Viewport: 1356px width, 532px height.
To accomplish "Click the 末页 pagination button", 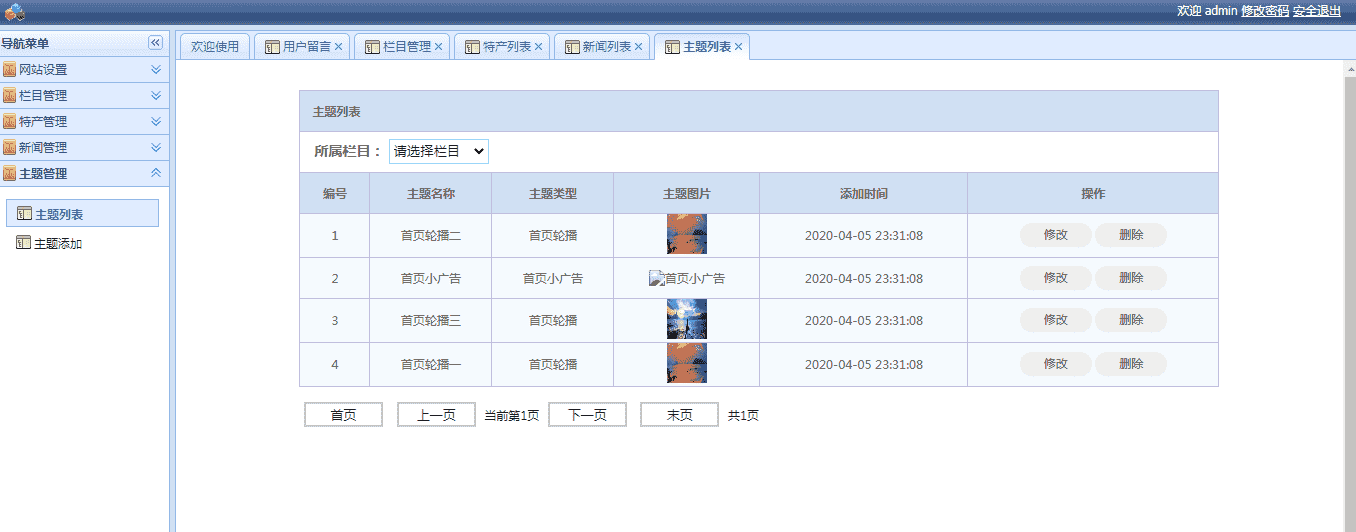I will point(680,415).
